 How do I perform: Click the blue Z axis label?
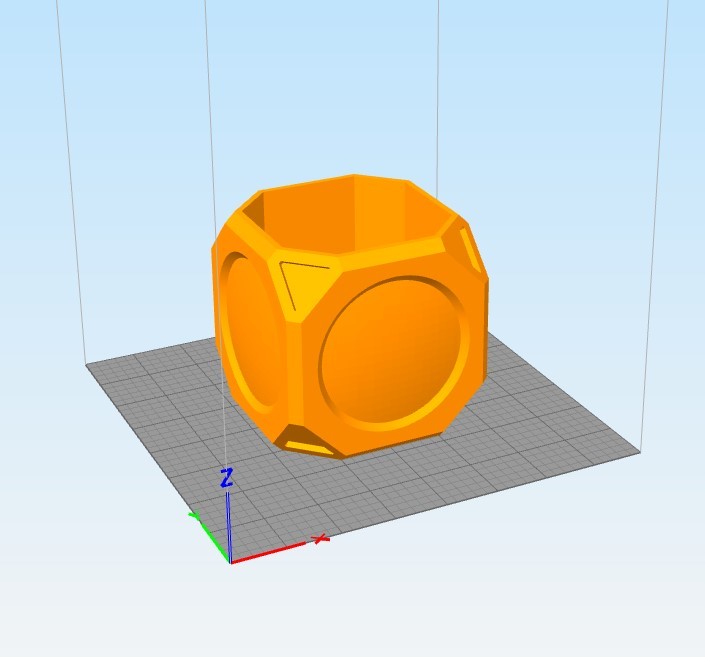pos(227,478)
